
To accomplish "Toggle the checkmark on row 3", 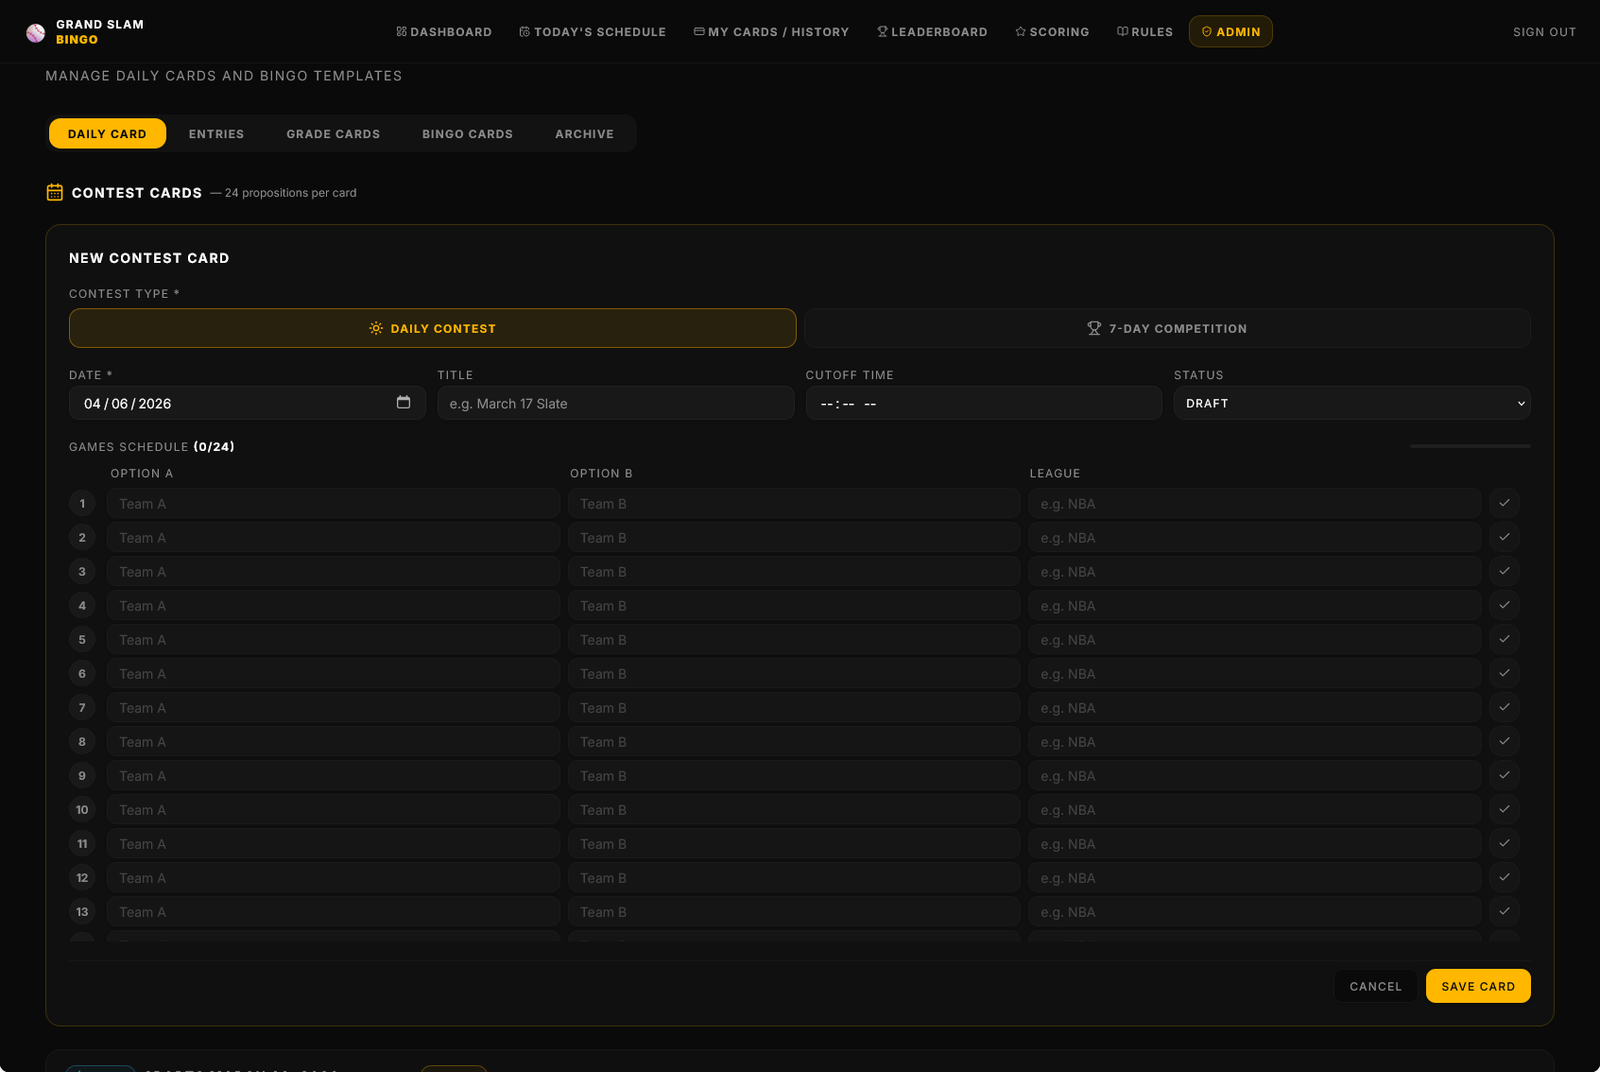I will pyautogui.click(x=1504, y=571).
